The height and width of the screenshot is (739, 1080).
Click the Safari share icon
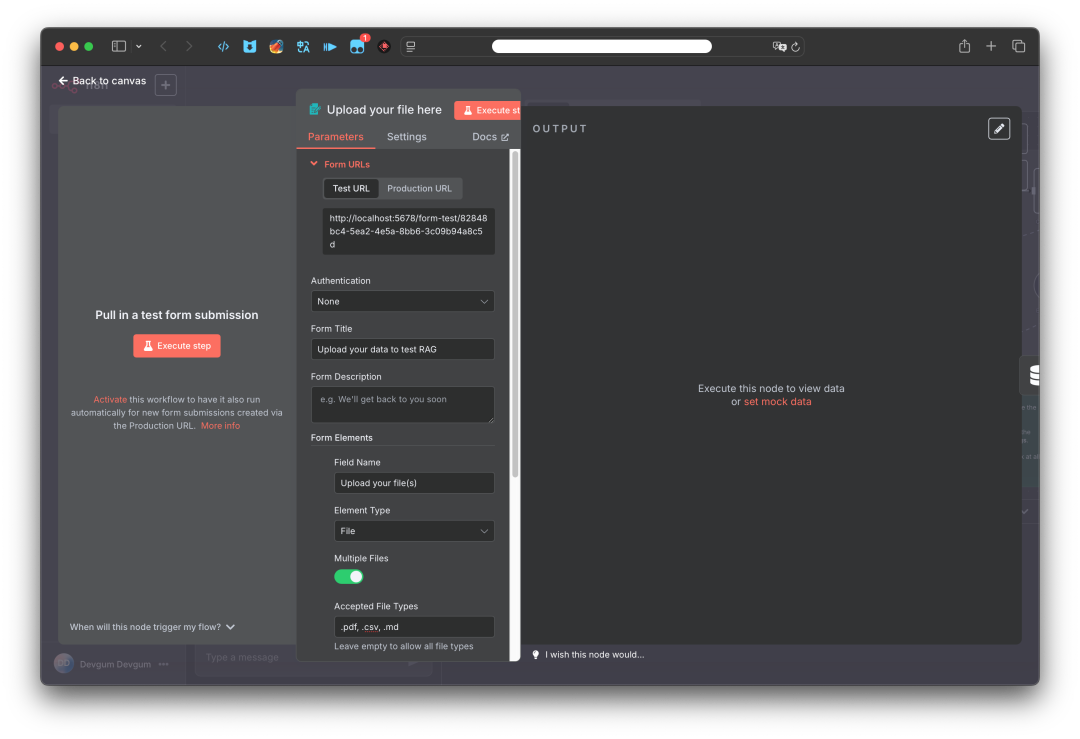point(964,46)
